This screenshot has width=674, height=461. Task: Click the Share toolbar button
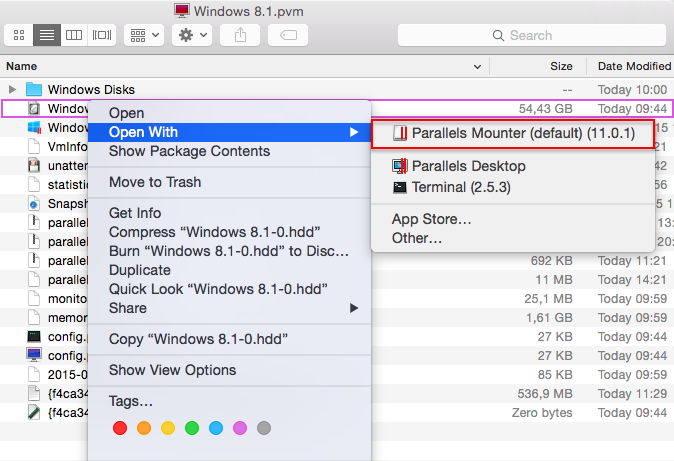pyautogui.click(x=240, y=35)
